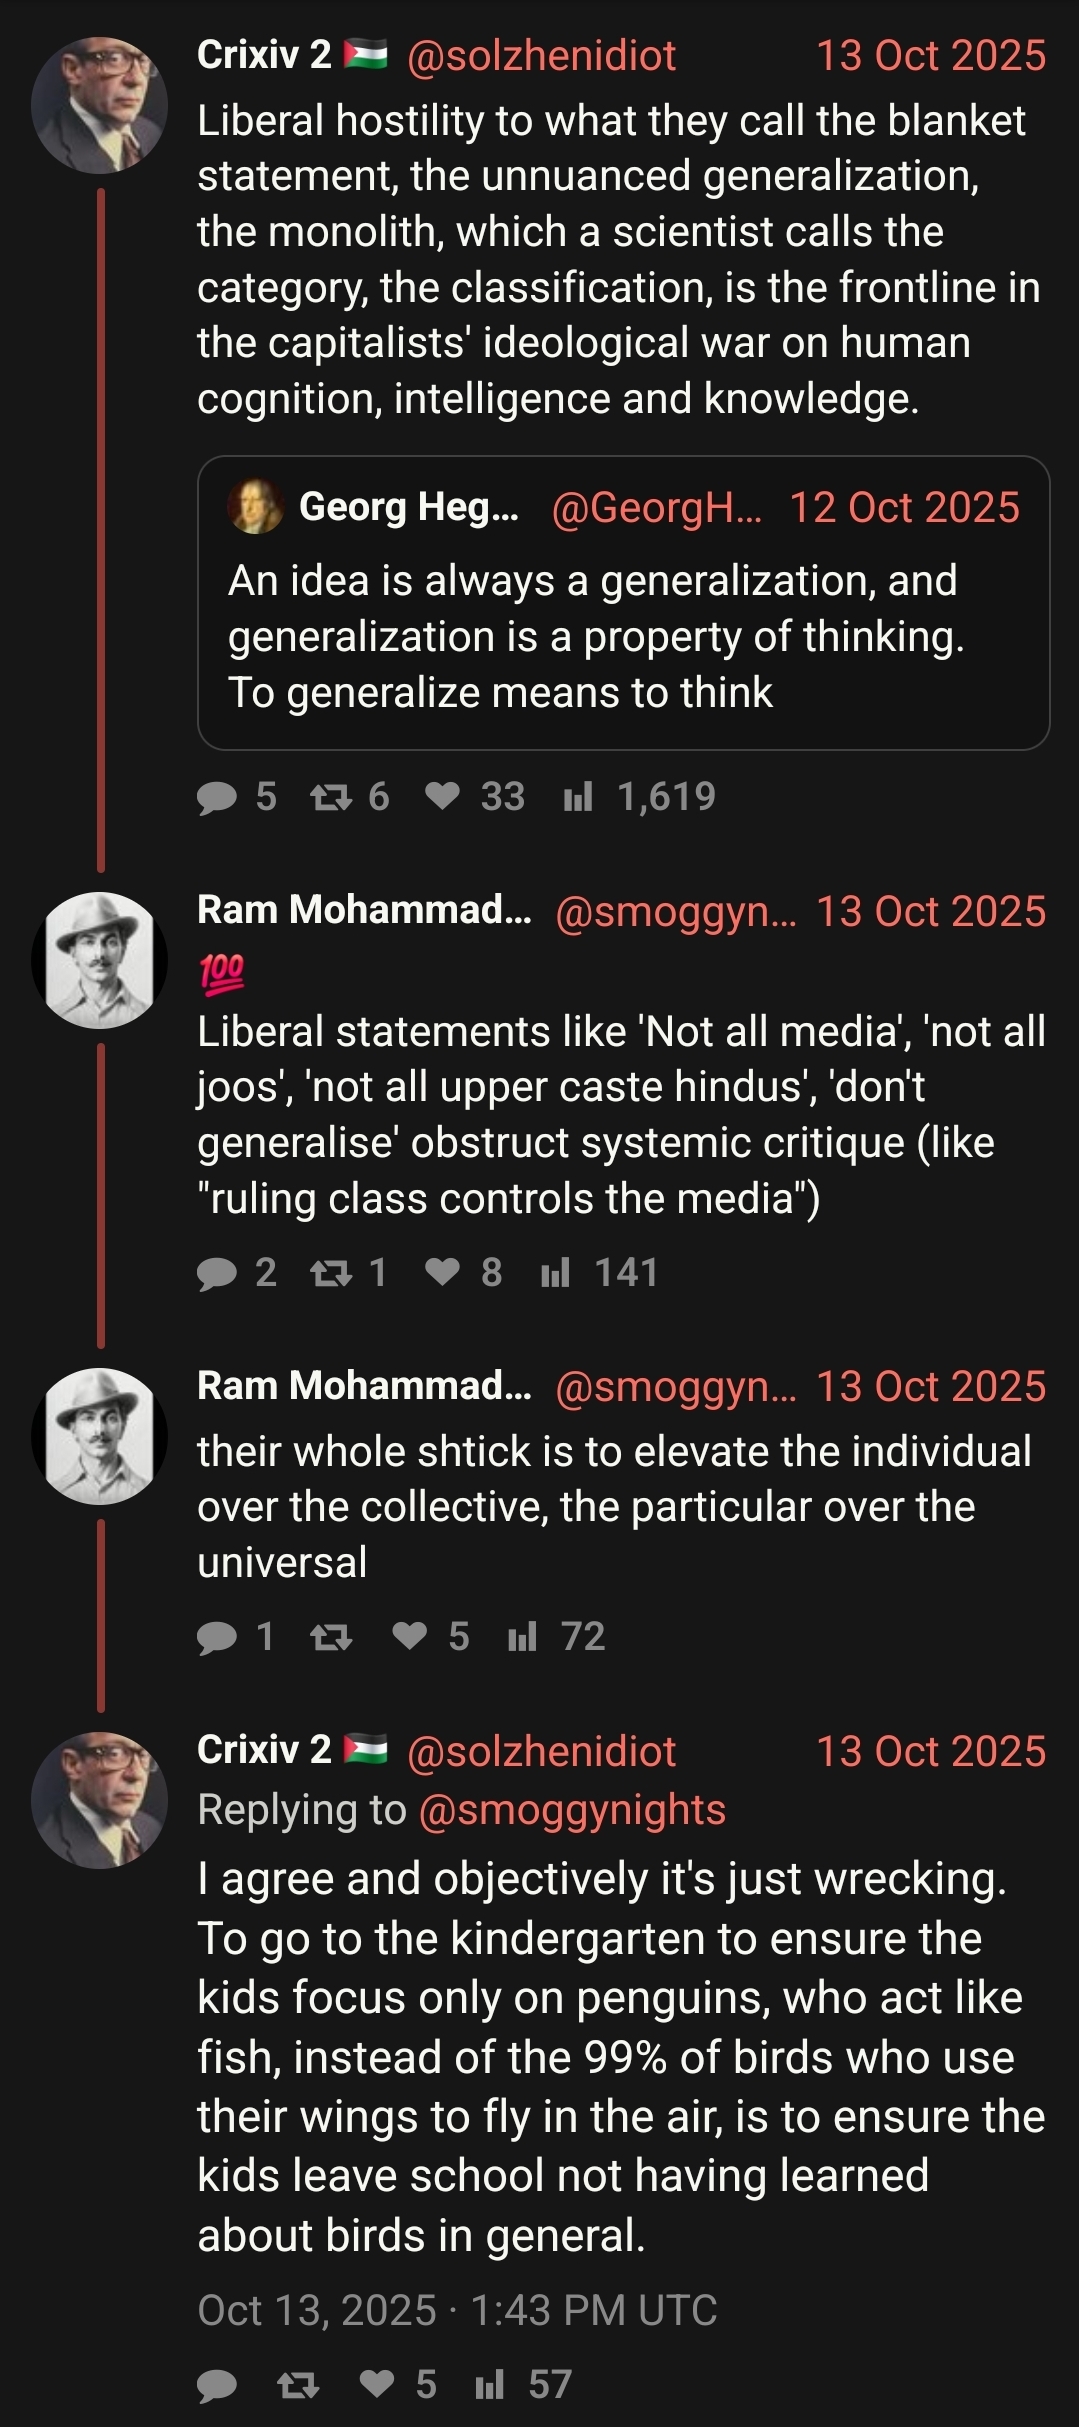Open @solzhenidiot handle on top post
Viewport: 1079px width, 2427px height.
pyautogui.click(x=541, y=56)
